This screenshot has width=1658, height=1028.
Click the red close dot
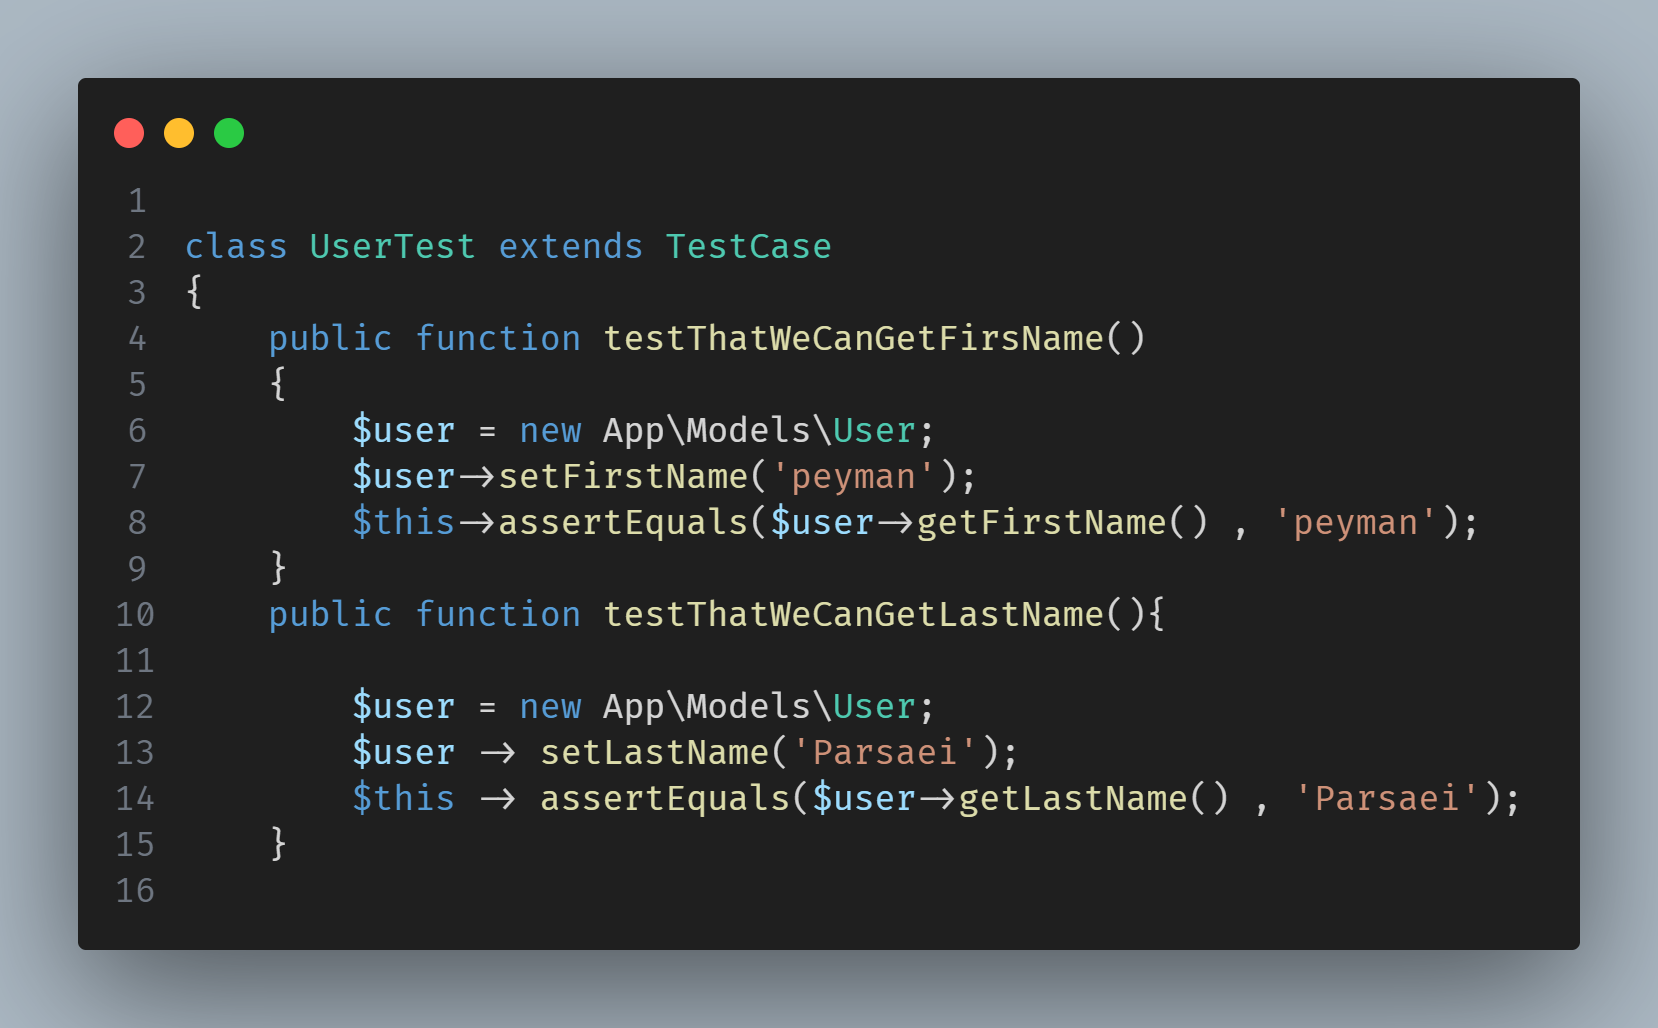(129, 133)
